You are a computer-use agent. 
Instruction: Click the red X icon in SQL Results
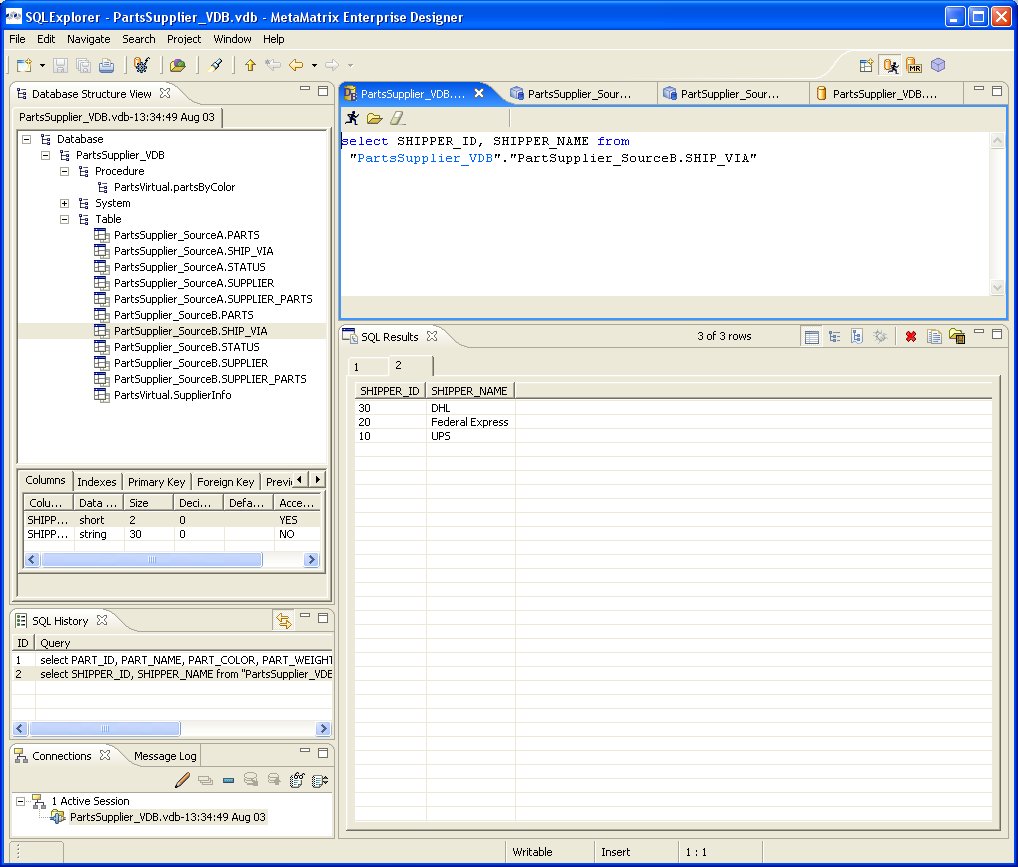pos(911,337)
